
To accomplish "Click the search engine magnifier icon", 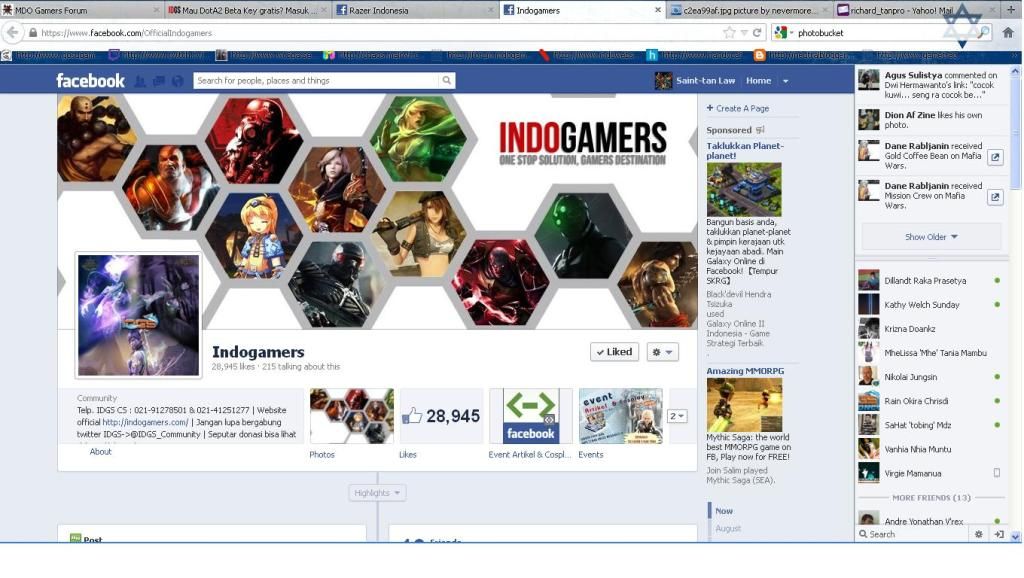I will [x=984, y=33].
